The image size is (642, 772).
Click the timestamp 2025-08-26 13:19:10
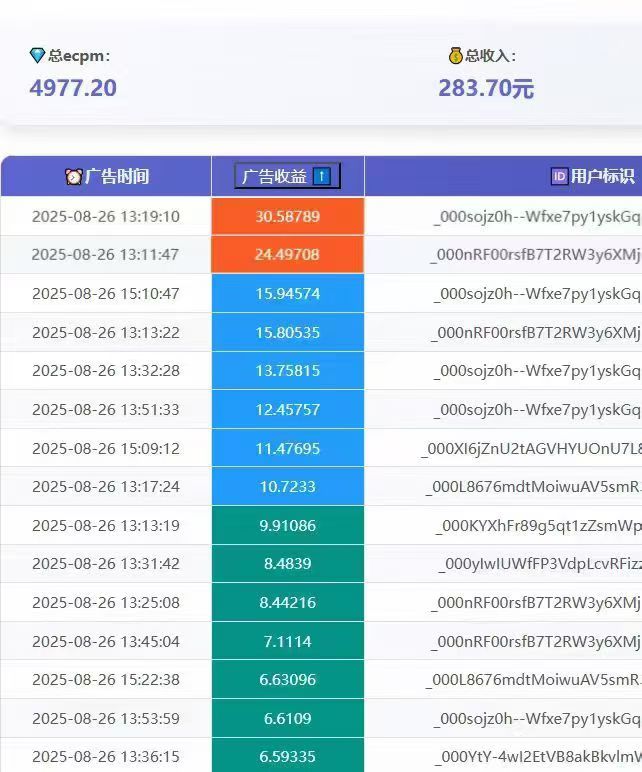(x=106, y=217)
